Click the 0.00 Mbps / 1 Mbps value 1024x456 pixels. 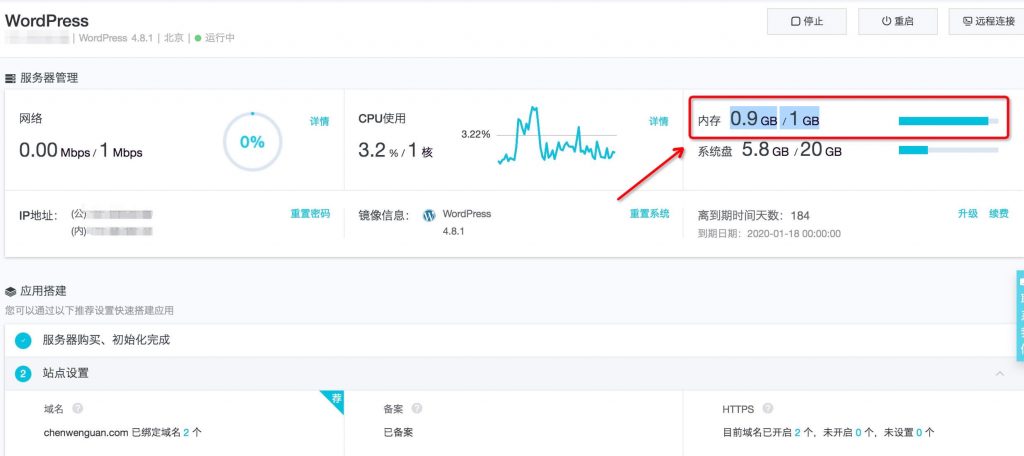click(x=80, y=151)
